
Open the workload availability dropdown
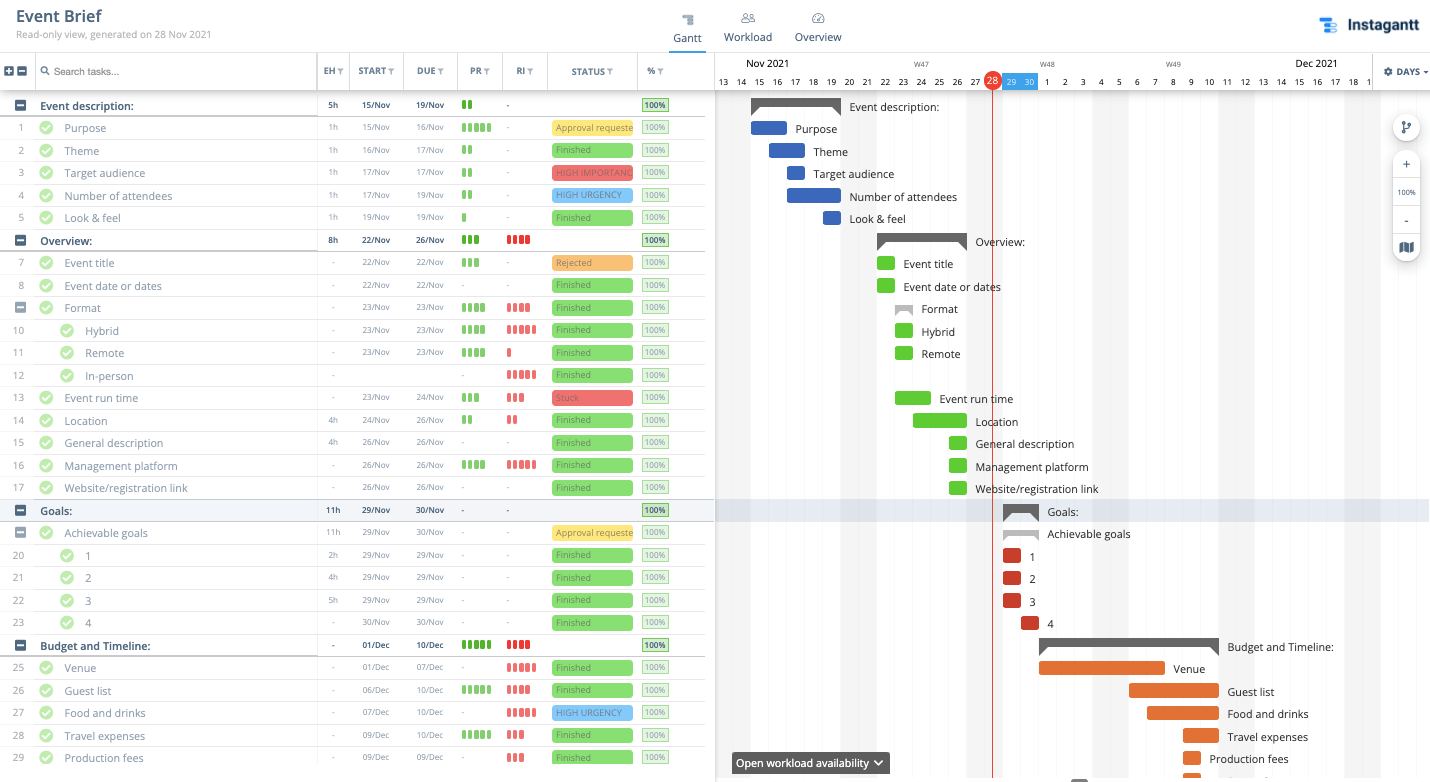[x=810, y=763]
